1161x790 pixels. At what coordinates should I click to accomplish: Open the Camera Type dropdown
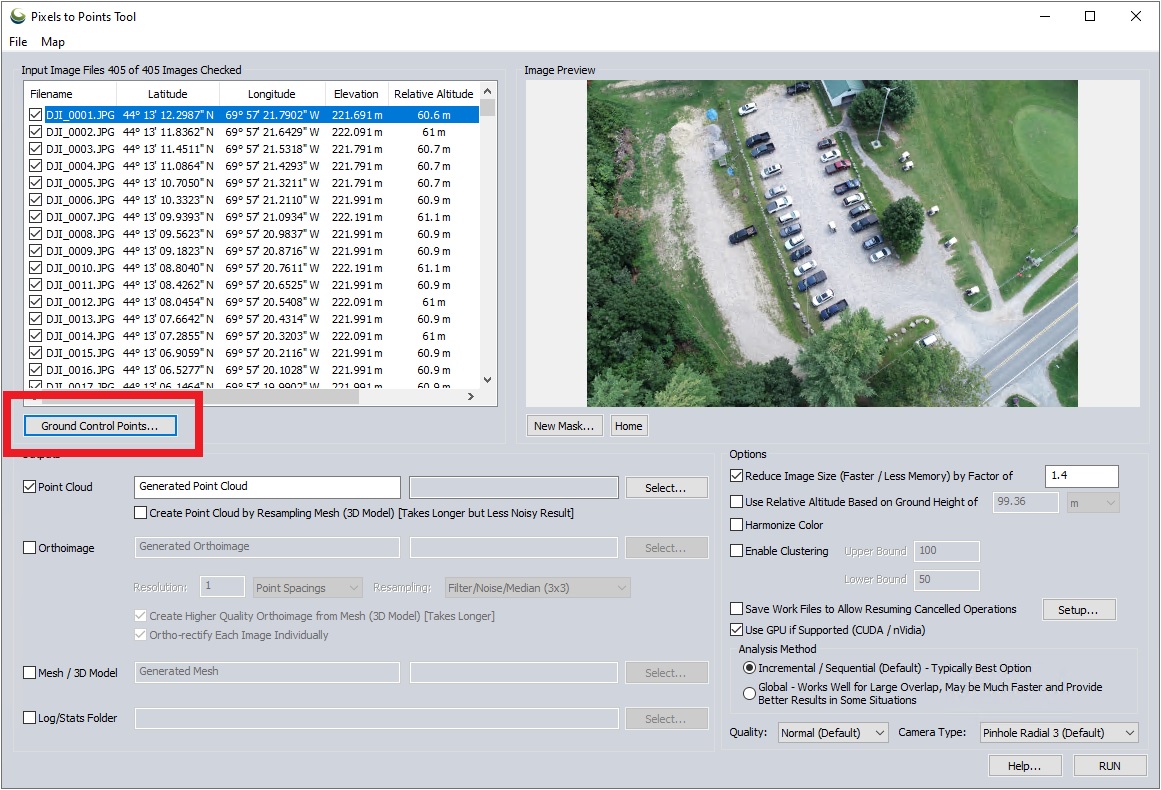[x=1058, y=733]
